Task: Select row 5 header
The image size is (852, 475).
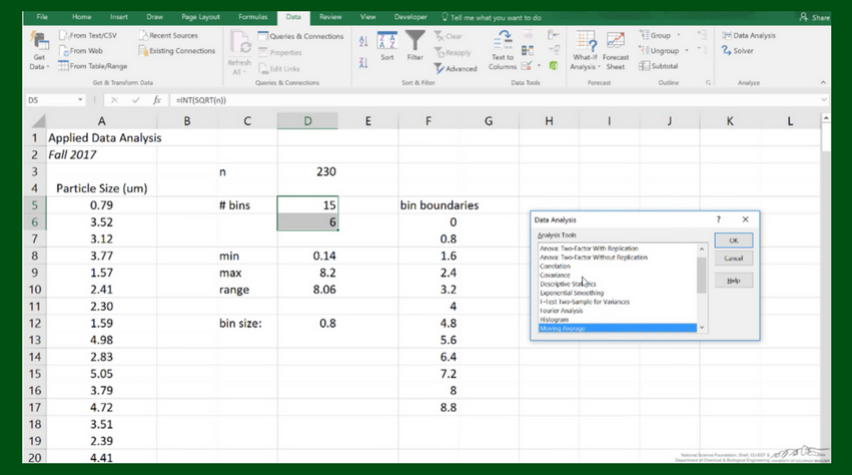Action: pyautogui.click(x=35, y=205)
